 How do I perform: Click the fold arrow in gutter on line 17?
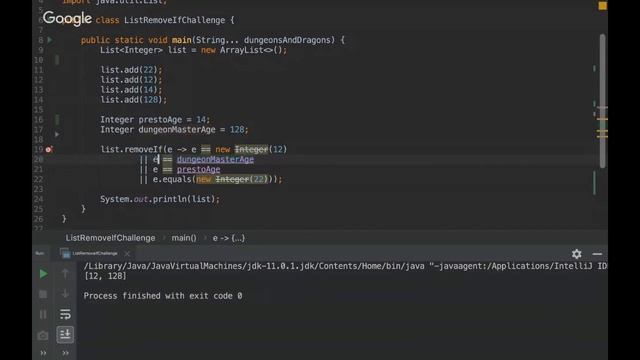(x=57, y=134)
